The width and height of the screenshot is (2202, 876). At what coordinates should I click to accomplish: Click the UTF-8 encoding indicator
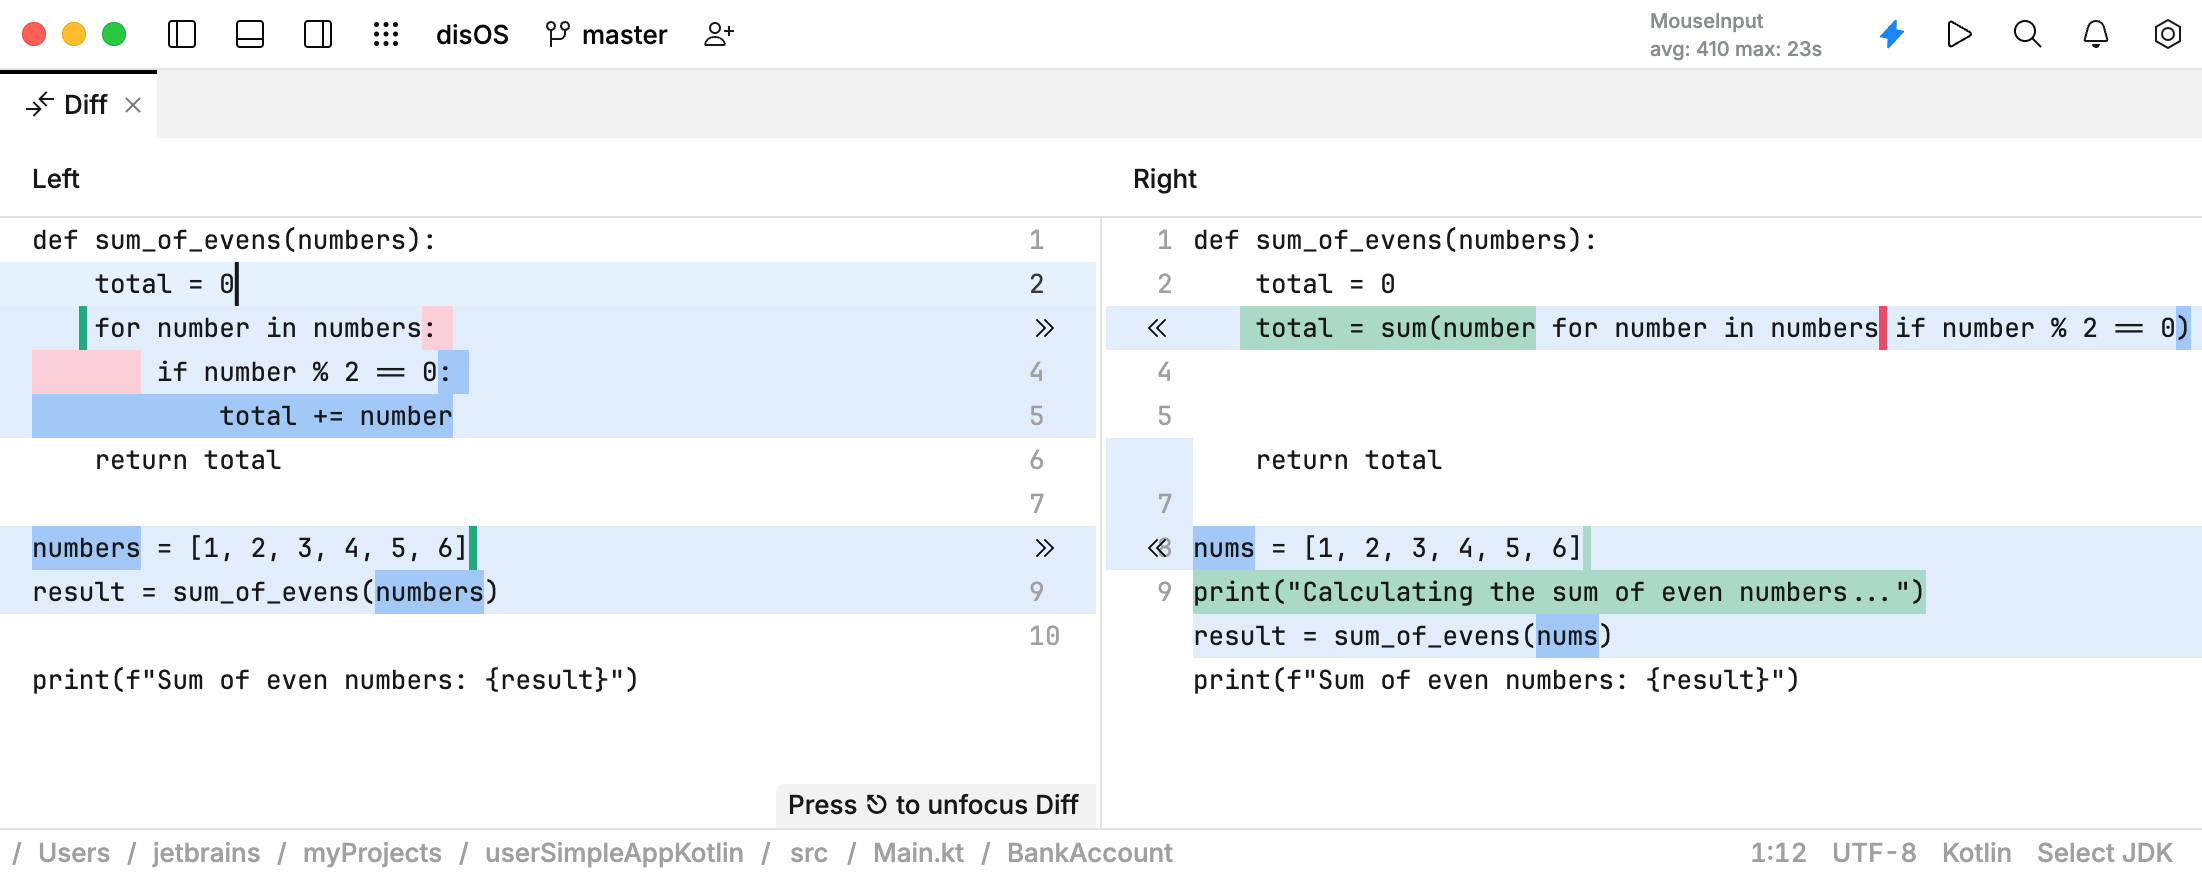click(1874, 853)
